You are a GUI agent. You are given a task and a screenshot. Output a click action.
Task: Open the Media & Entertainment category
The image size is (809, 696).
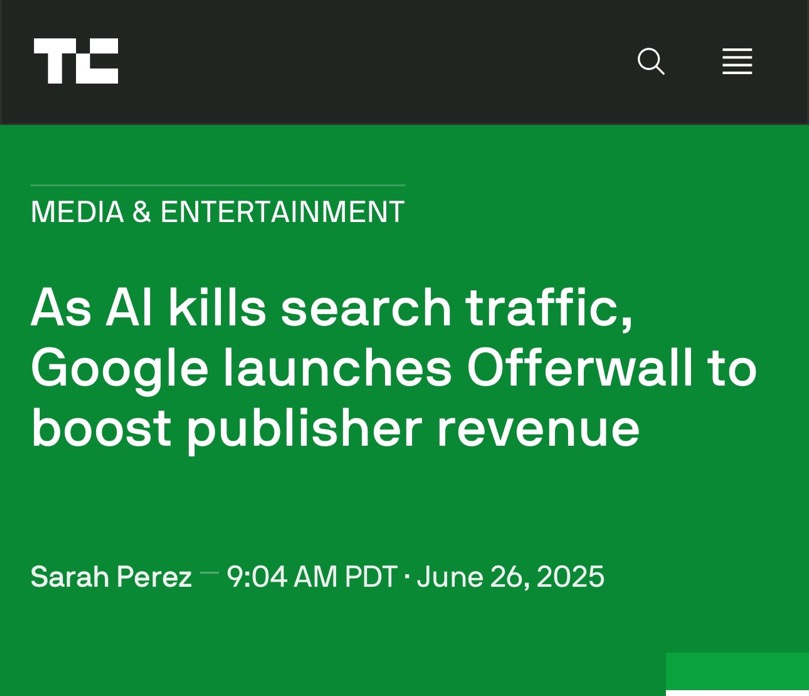(x=217, y=212)
